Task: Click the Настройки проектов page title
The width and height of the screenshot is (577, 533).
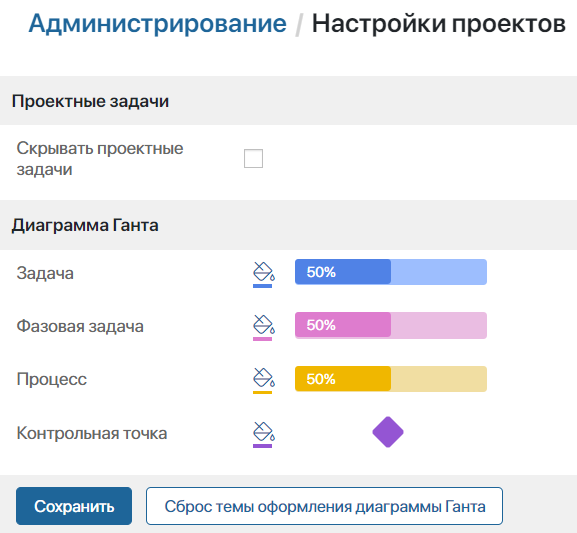Action: pyautogui.click(x=439, y=24)
